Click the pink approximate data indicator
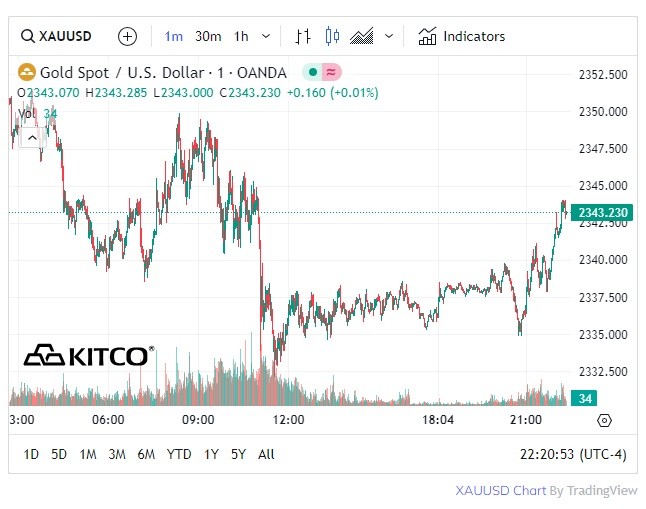 coord(331,73)
